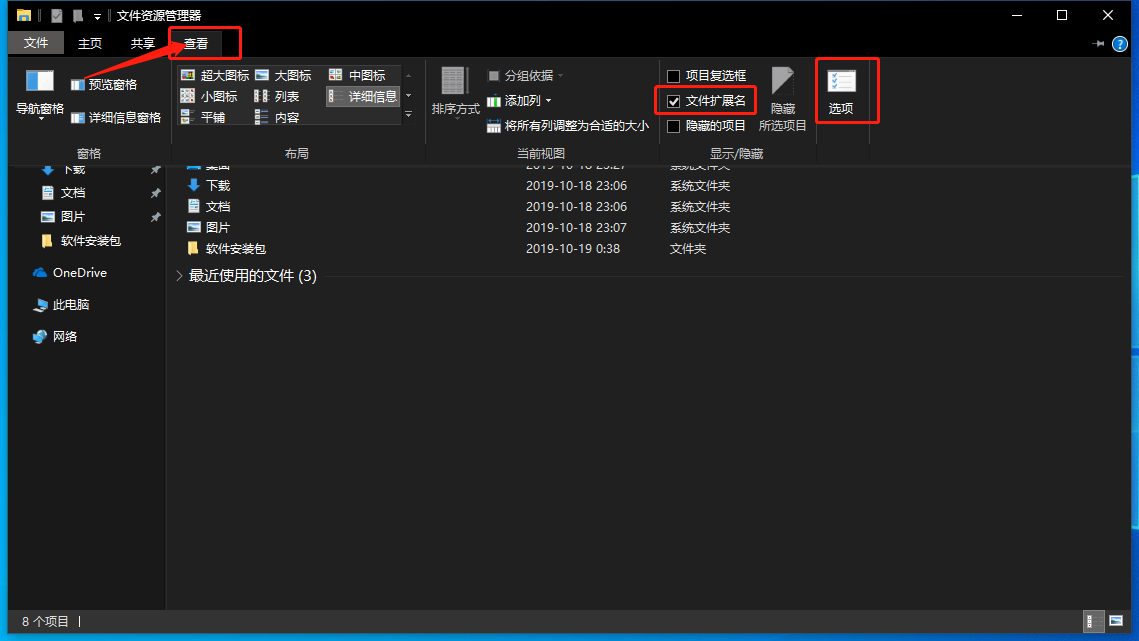This screenshot has width=1139, height=641.
Task: Click the File Explorer icon in the title bar
Action: tap(24, 15)
